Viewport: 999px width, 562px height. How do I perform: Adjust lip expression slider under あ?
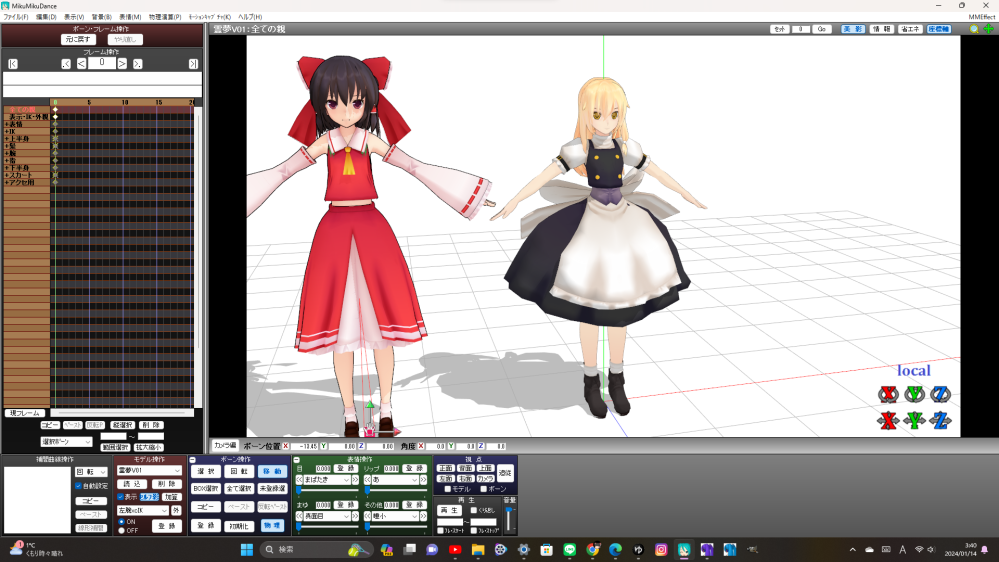pyautogui.click(x=395, y=490)
